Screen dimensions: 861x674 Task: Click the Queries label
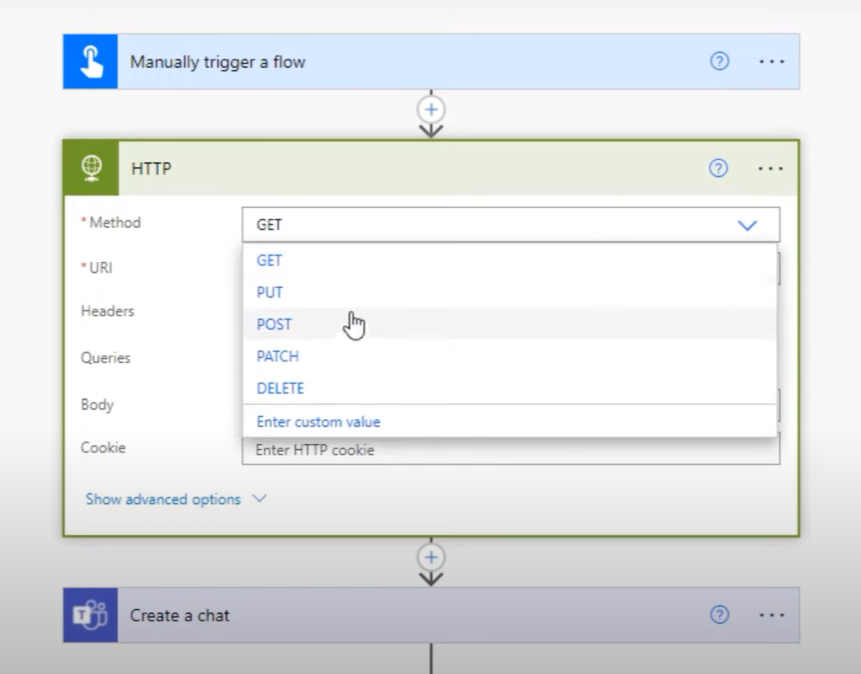pos(105,358)
